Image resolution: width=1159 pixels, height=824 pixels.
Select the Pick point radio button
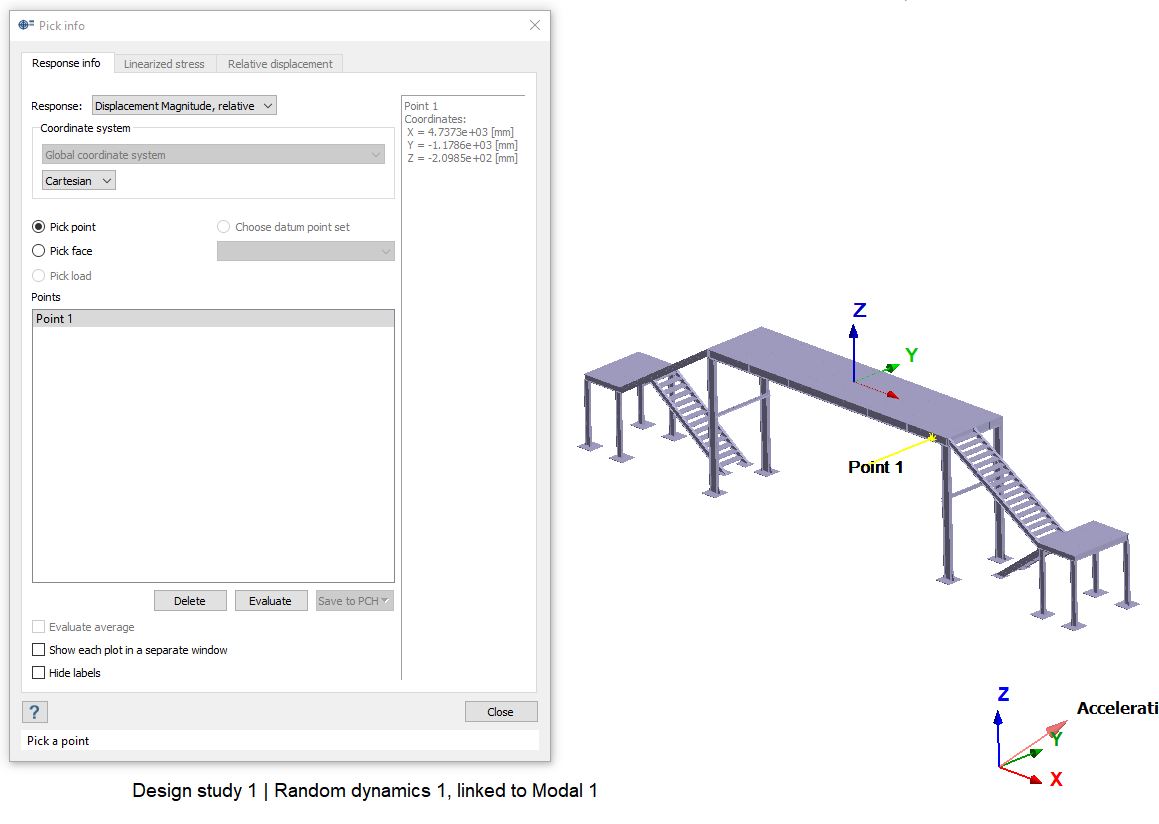[38, 227]
